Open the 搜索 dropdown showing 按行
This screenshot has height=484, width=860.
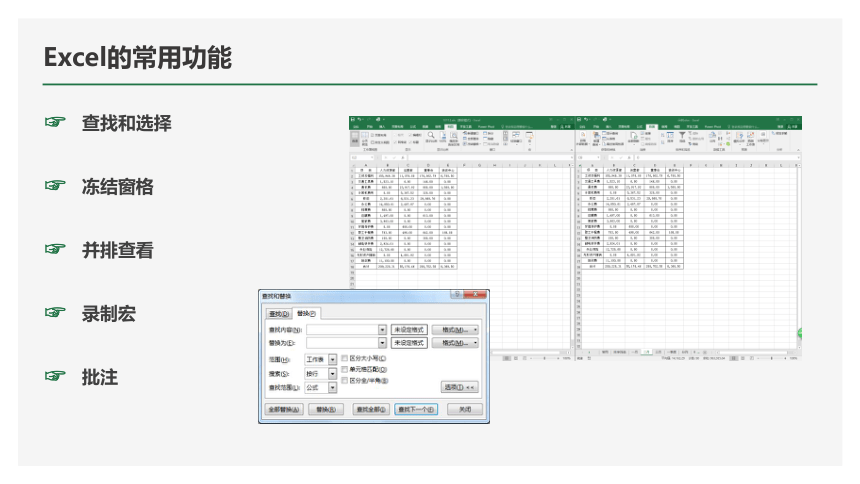pos(332,374)
